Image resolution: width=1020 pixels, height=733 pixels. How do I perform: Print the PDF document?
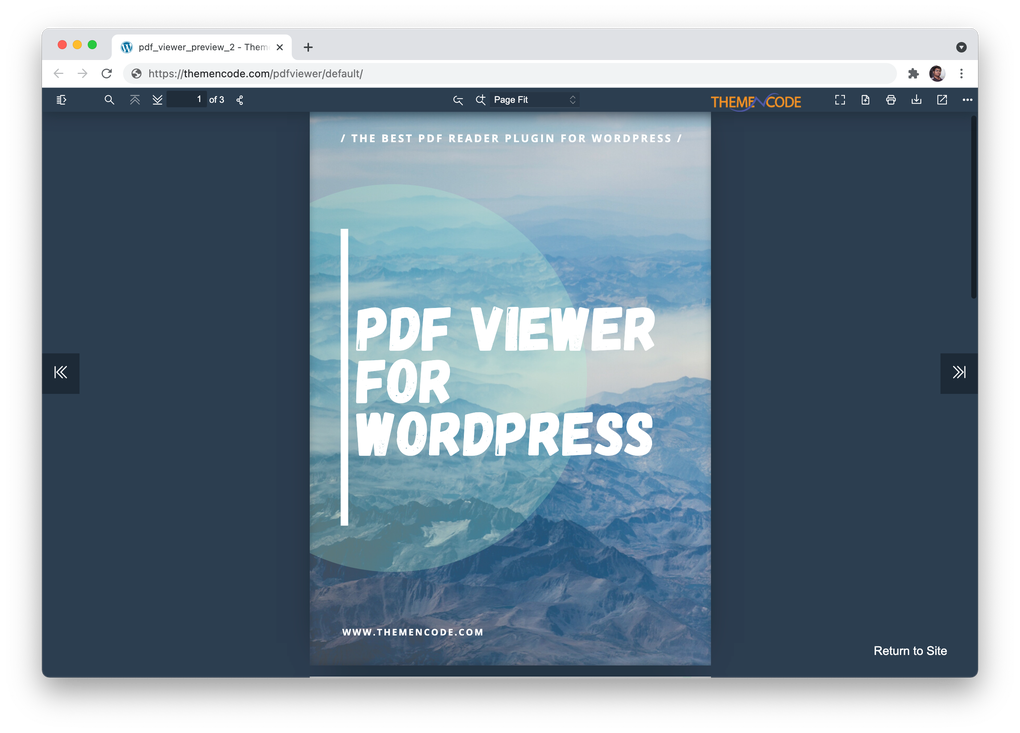coord(890,99)
